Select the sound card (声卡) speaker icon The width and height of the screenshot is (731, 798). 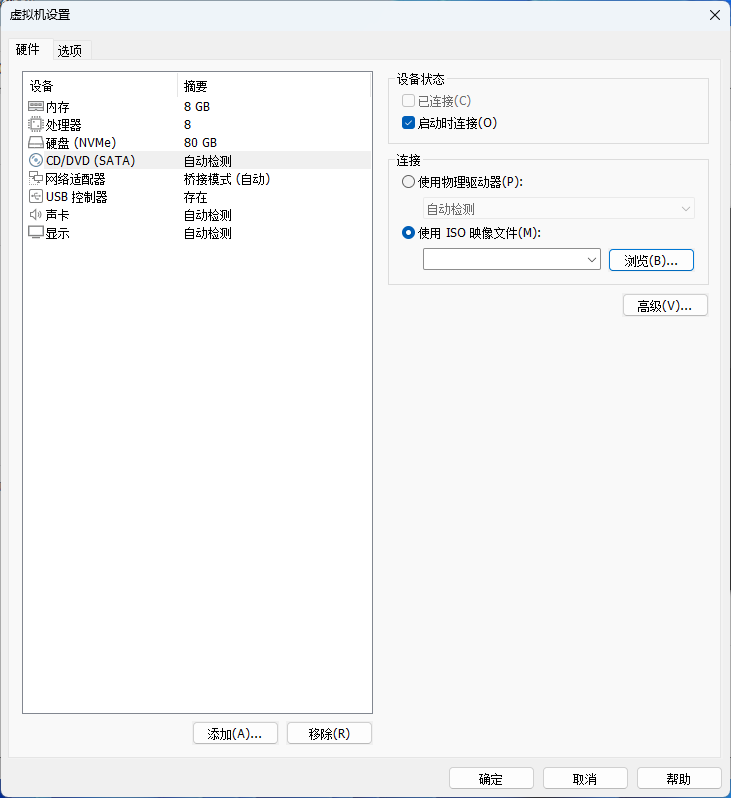click(36, 215)
